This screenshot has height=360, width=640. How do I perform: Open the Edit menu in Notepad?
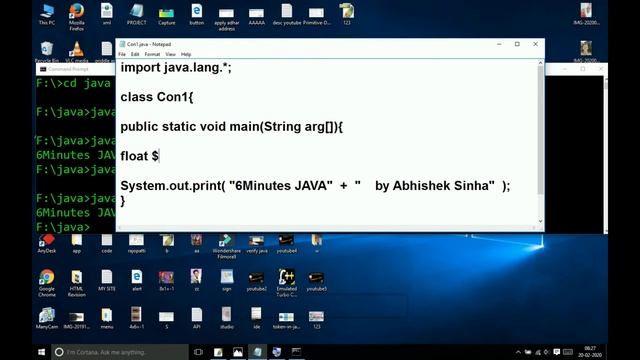[135, 54]
